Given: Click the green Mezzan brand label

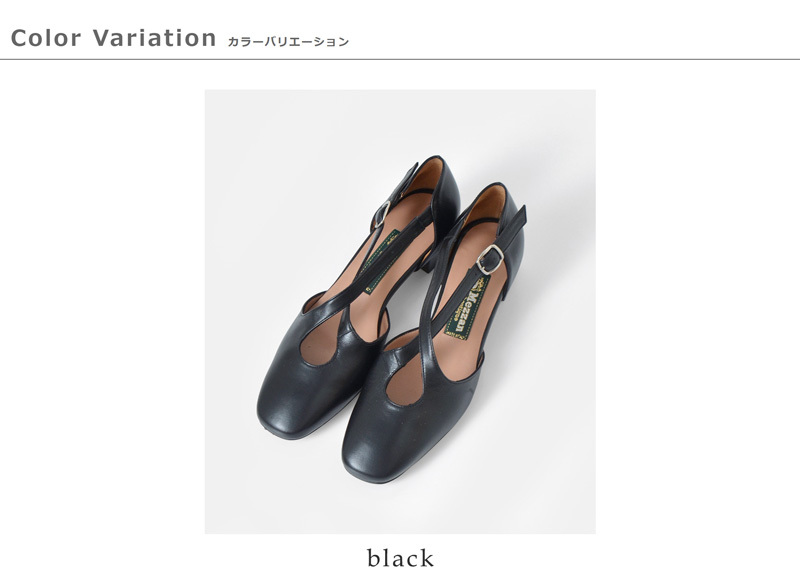Looking at the screenshot, I should 467,308.
